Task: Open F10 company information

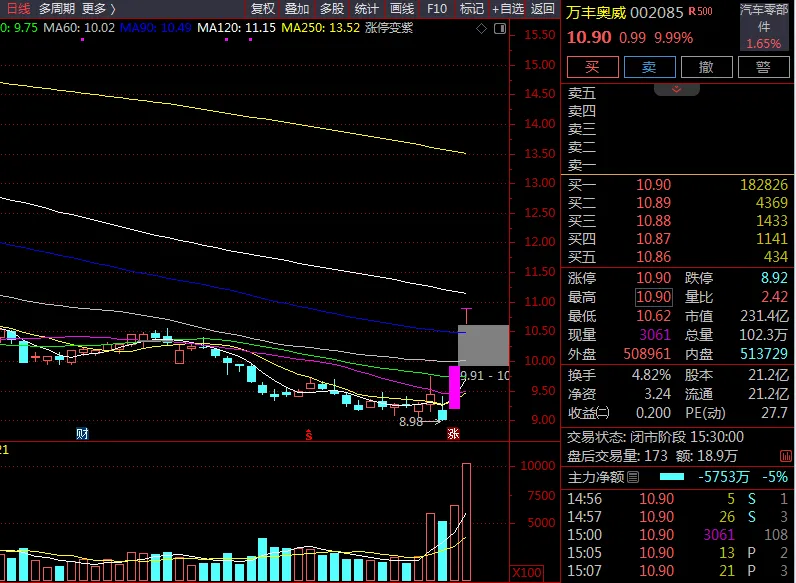Action: tap(437, 9)
